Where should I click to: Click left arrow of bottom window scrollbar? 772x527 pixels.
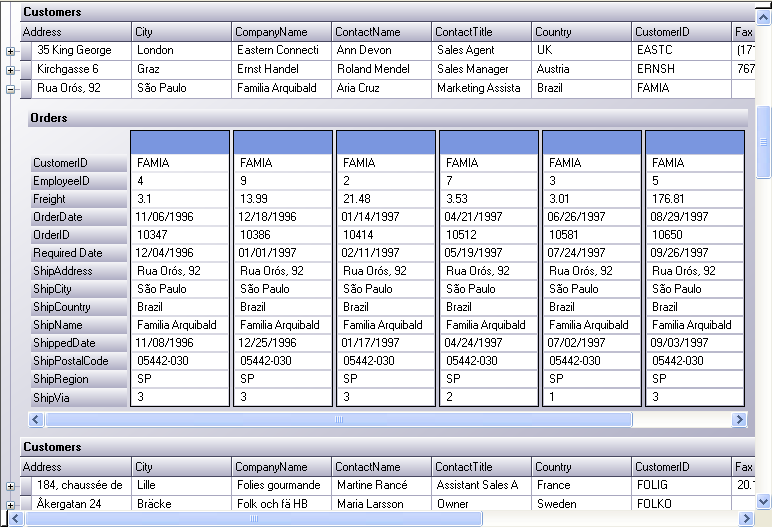click(x=8, y=519)
